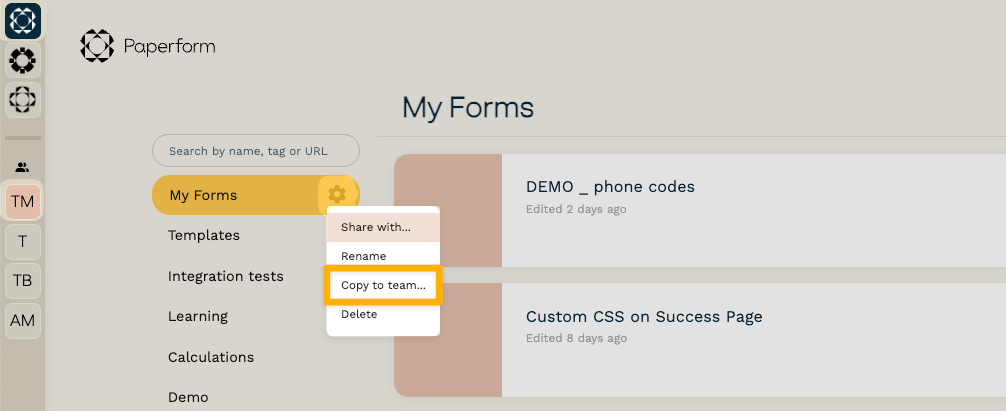
Task: Click the 'Edited 2 days ago' text
Action: coord(576,209)
